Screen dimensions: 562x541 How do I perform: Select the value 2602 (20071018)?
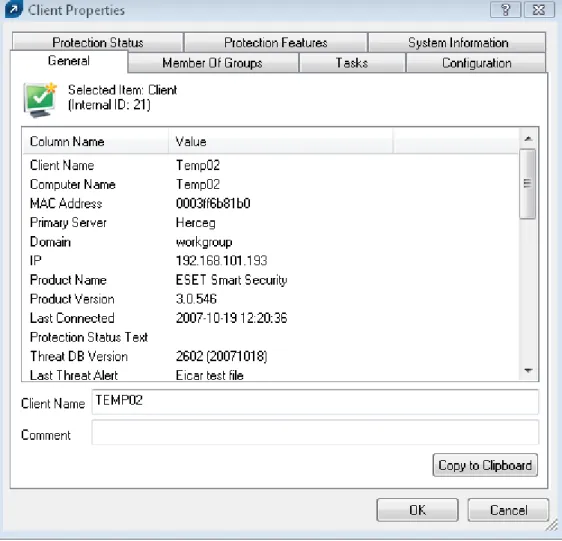coord(222,356)
